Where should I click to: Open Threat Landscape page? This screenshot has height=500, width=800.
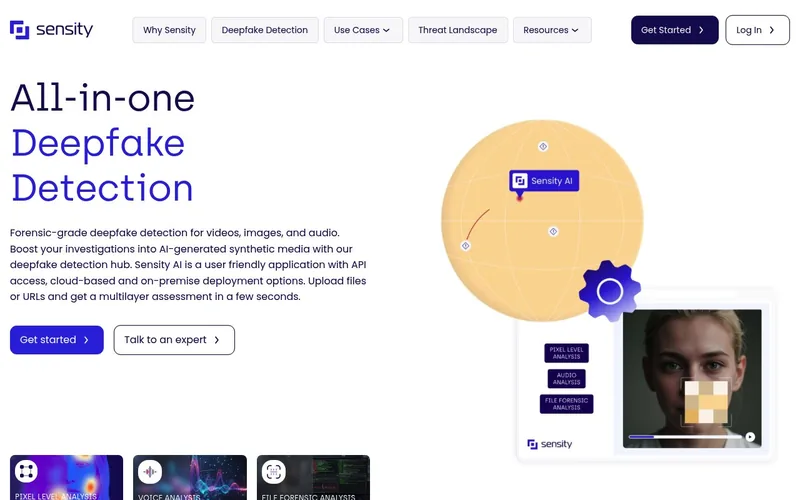(458, 30)
